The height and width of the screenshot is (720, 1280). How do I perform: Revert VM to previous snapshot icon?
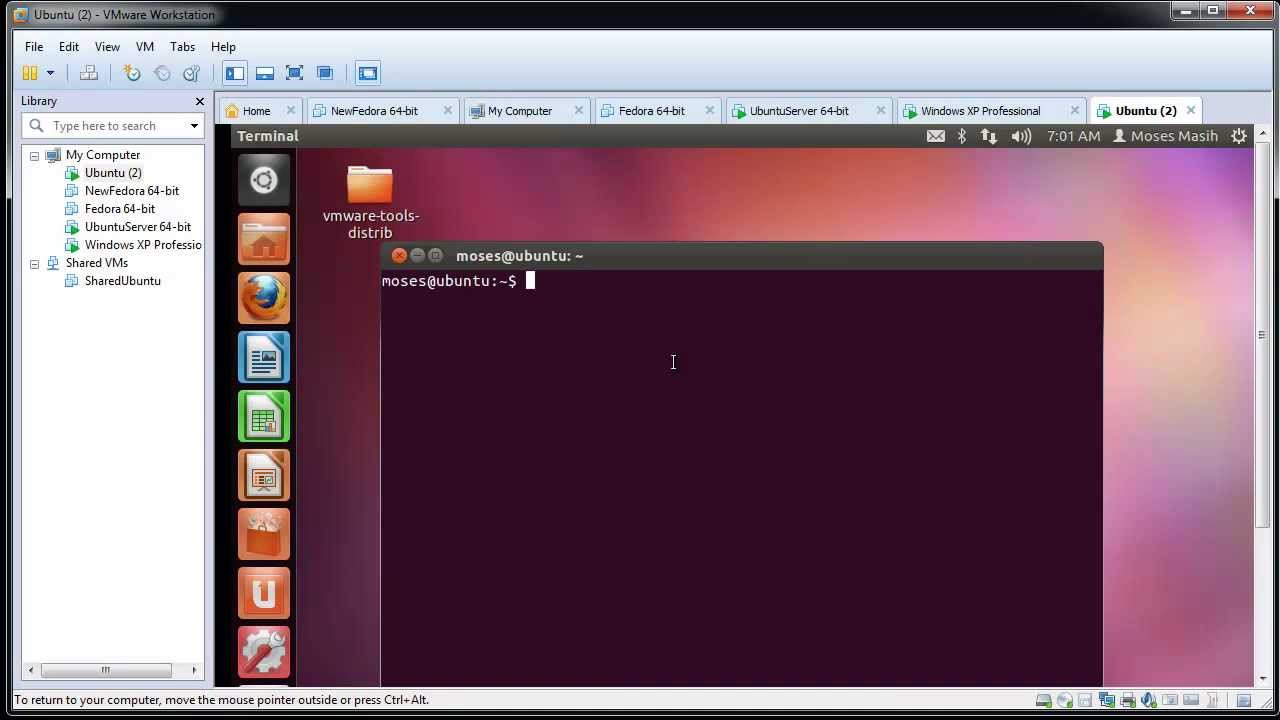pyautogui.click(x=162, y=73)
